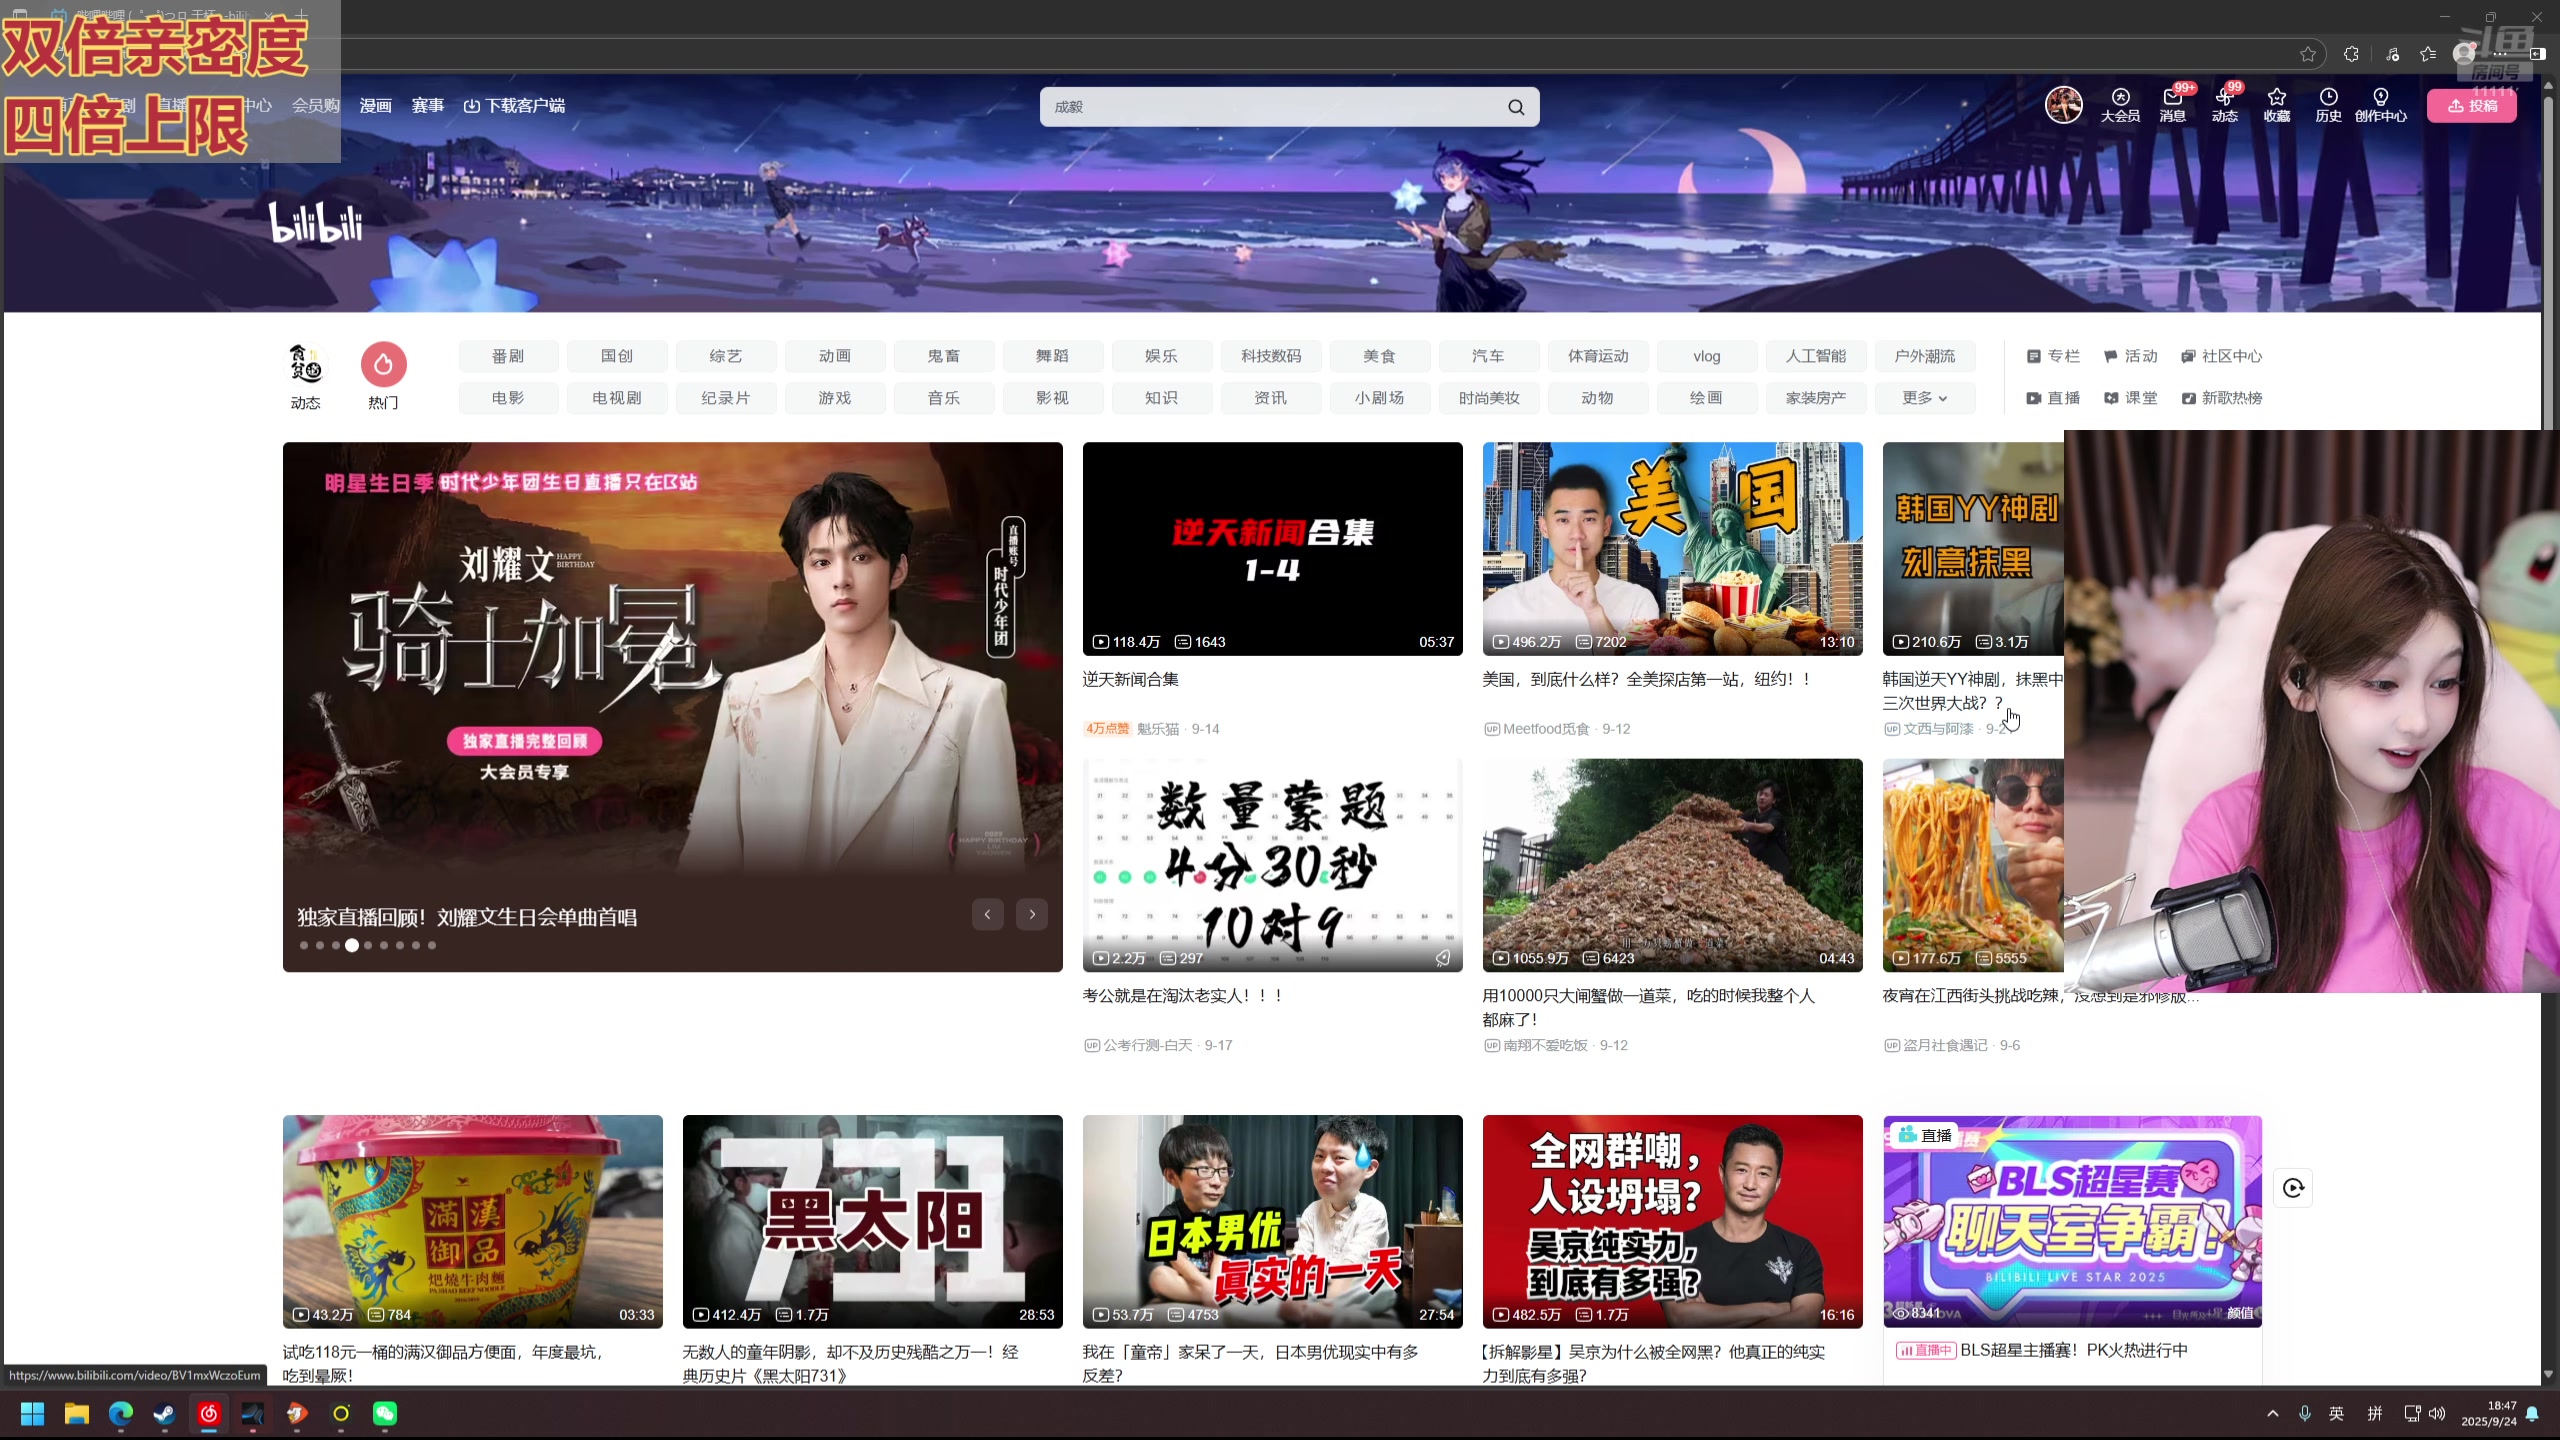Click the bilibili logo on banner

(x=316, y=222)
